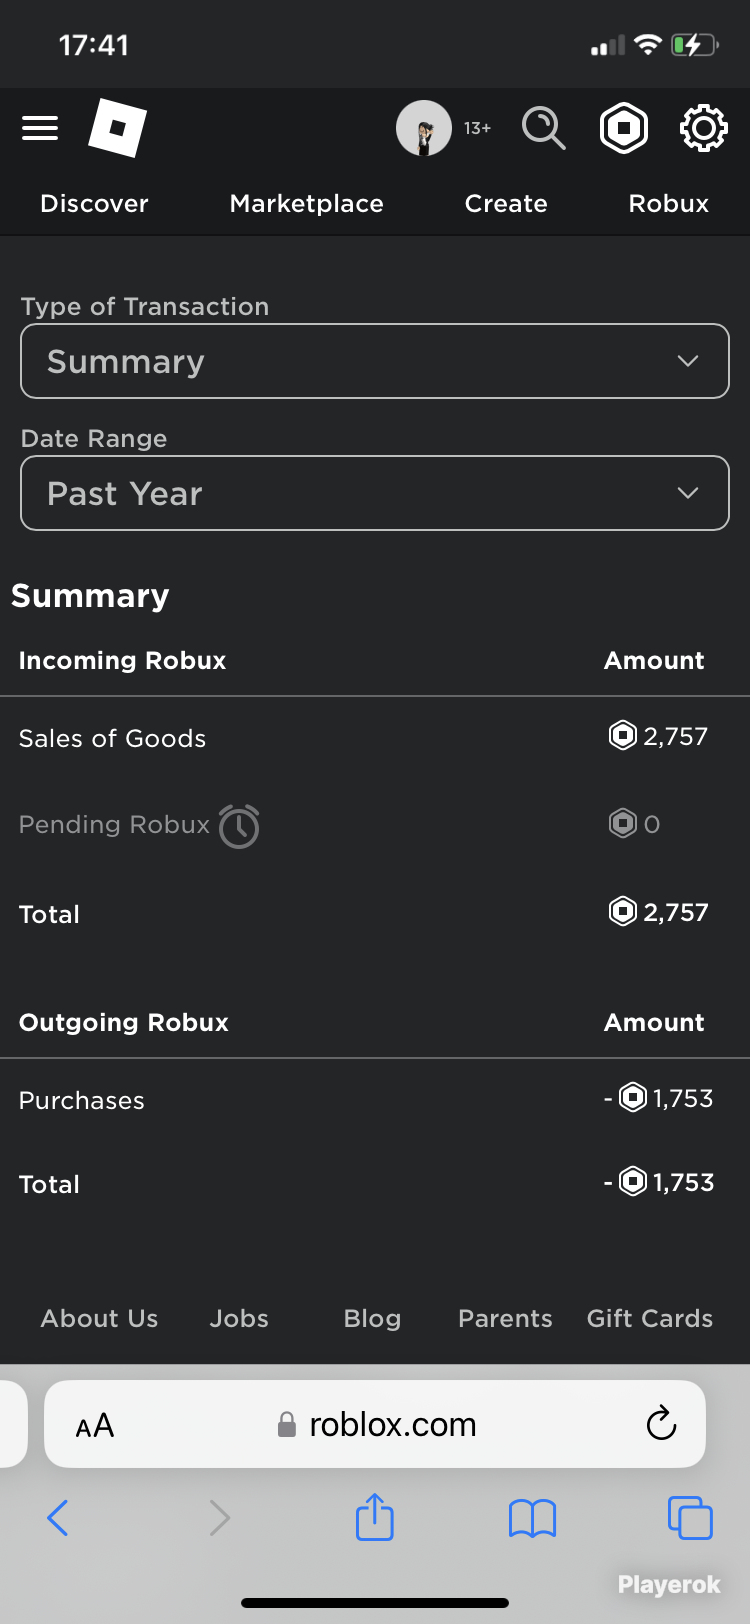
Task: Open the hamburger navigation menu
Action: point(40,128)
